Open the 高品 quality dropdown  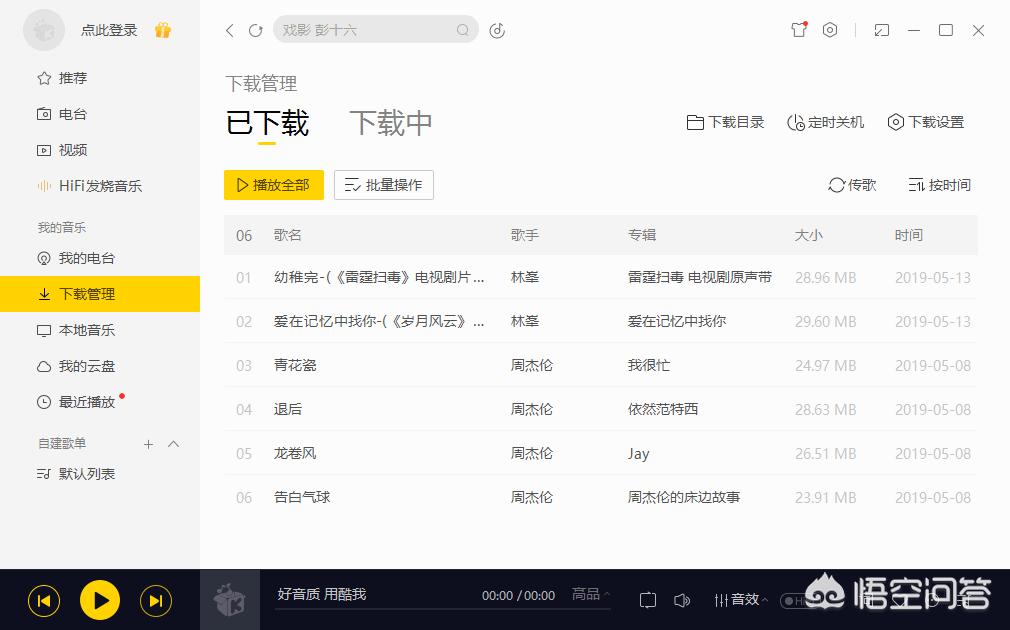pyautogui.click(x=591, y=594)
